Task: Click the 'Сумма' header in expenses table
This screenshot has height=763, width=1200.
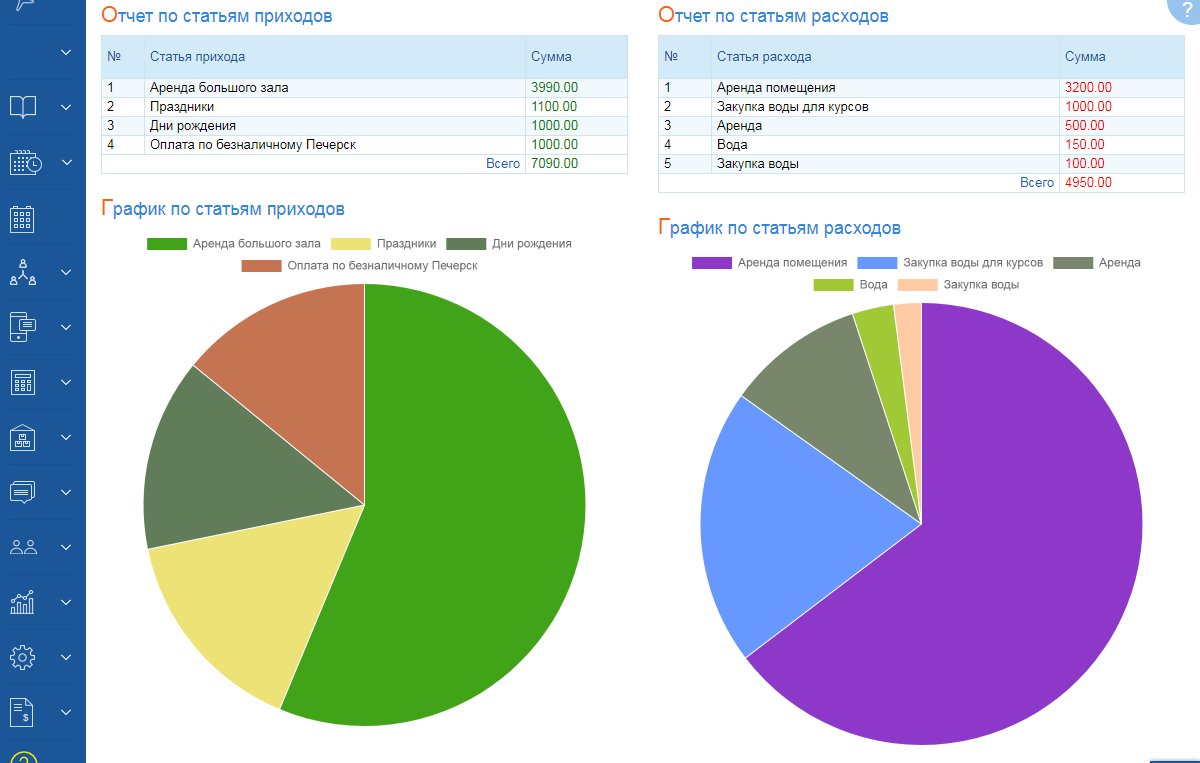Action: click(x=1085, y=57)
